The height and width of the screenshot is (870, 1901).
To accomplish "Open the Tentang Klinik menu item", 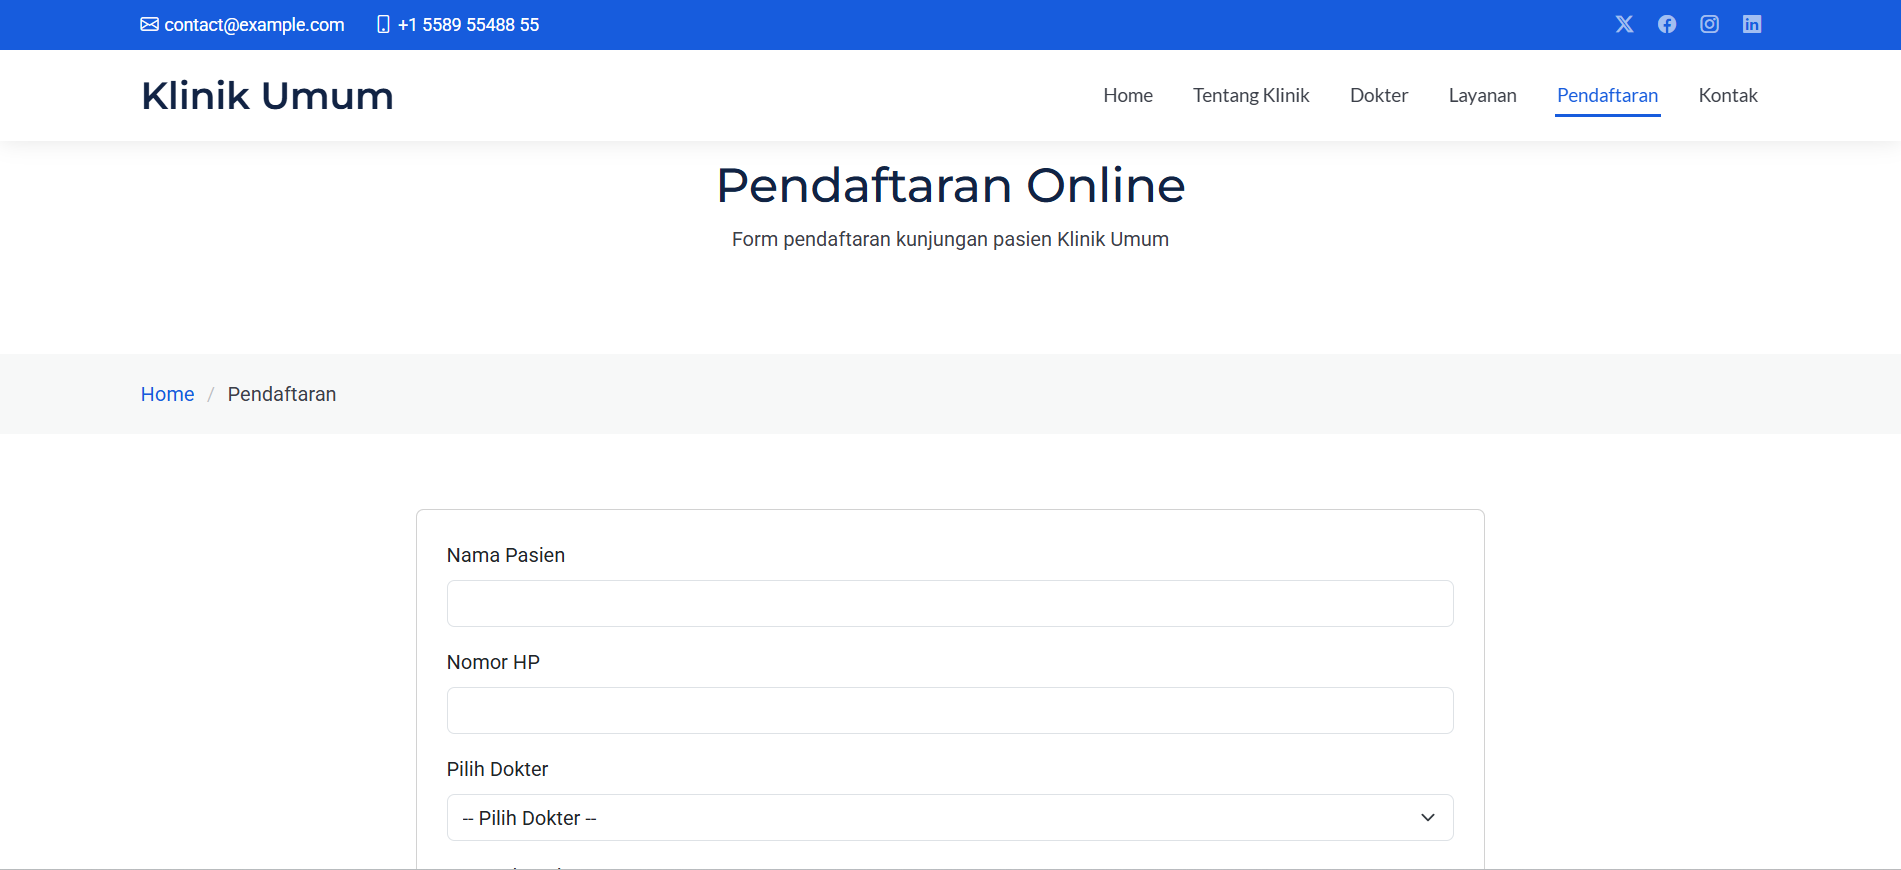I will [1250, 95].
